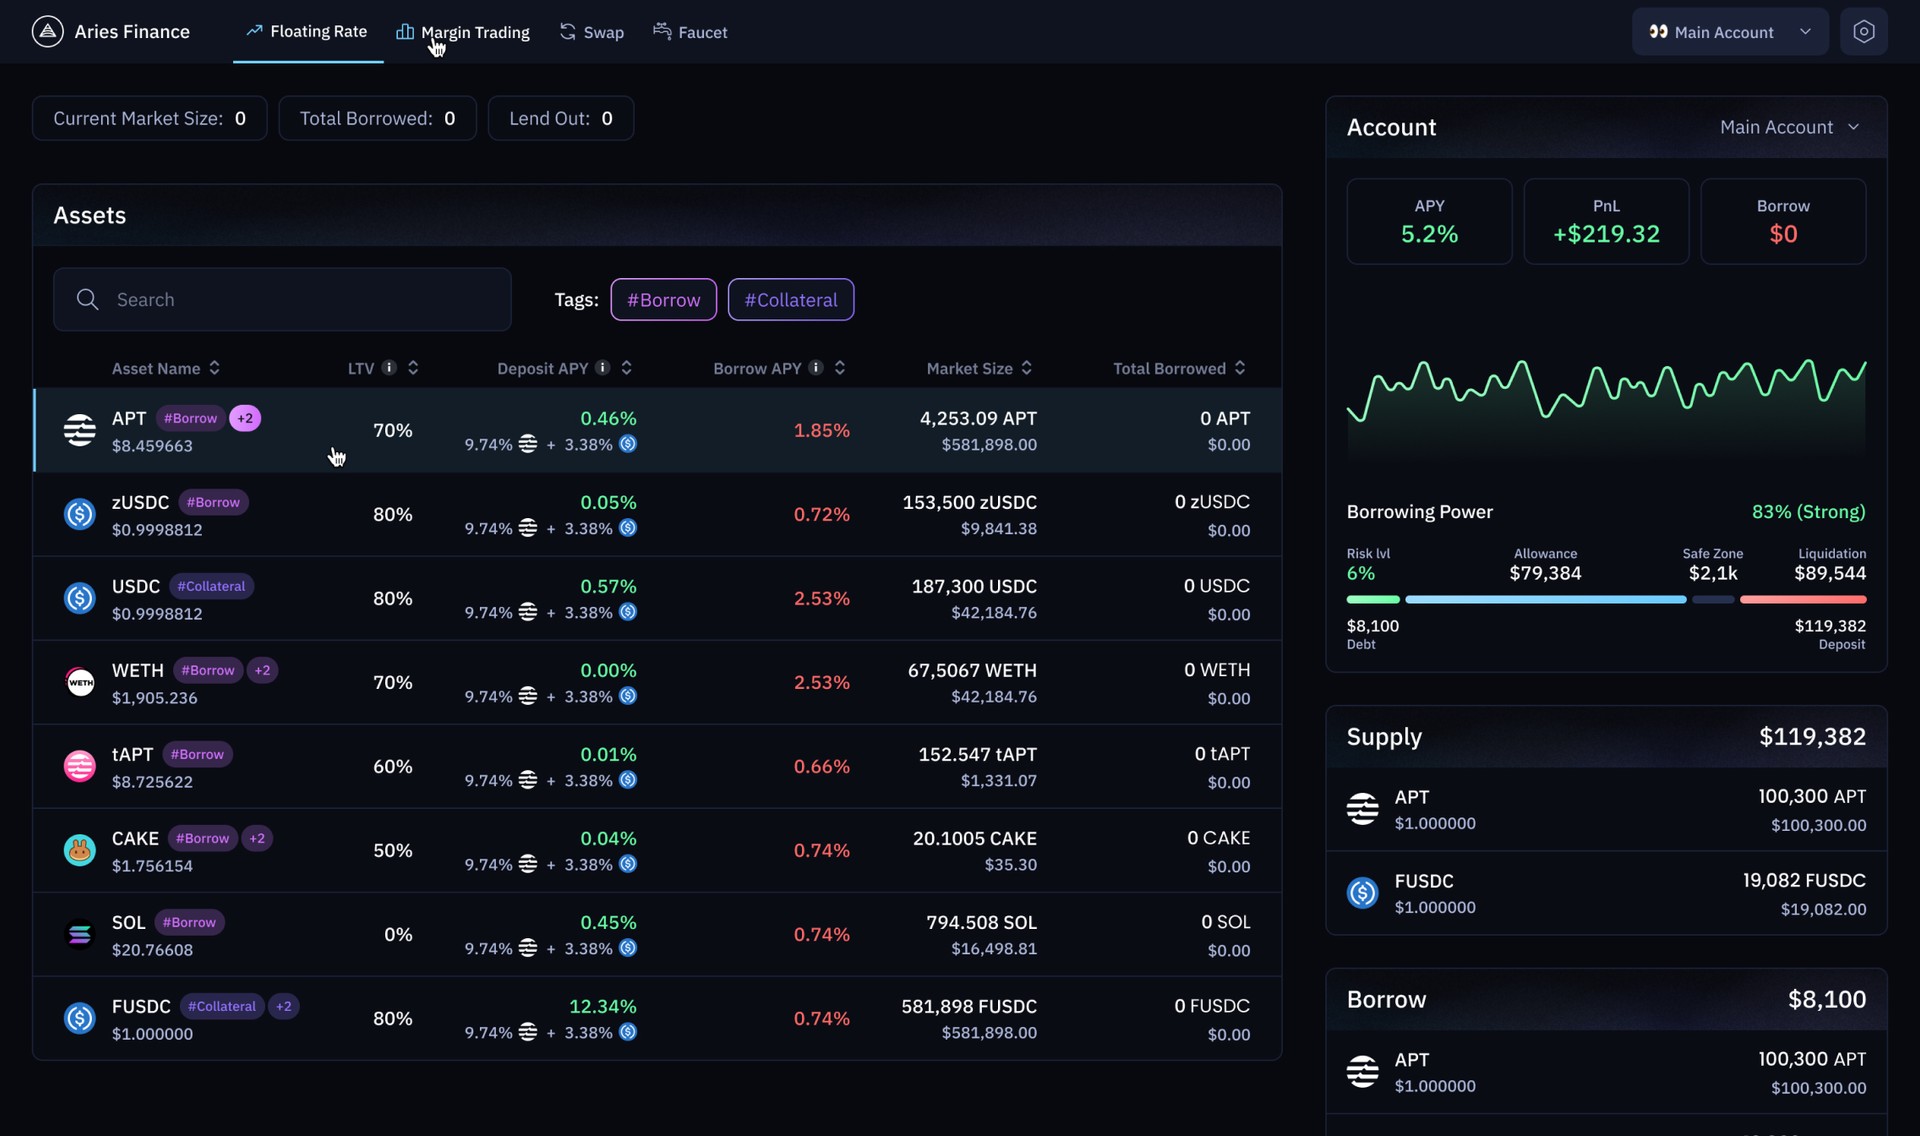This screenshot has height=1136, width=1920.
Task: Open the settings hexagon icon
Action: coord(1863,32)
